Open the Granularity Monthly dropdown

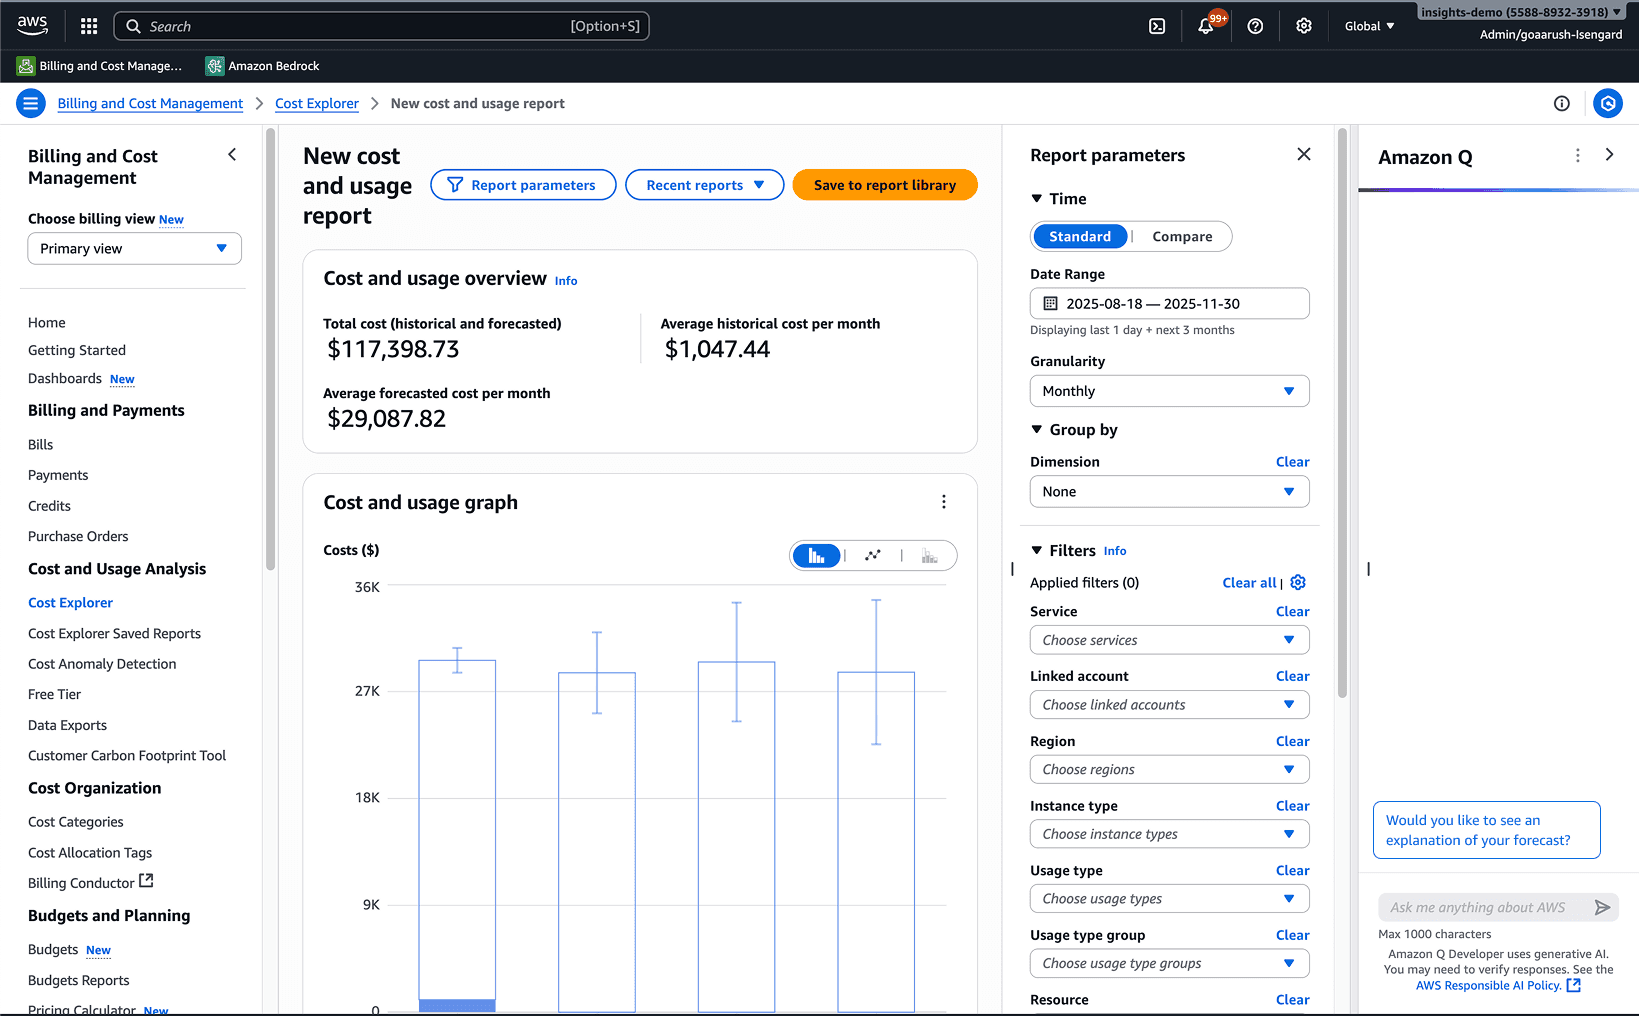point(1169,391)
